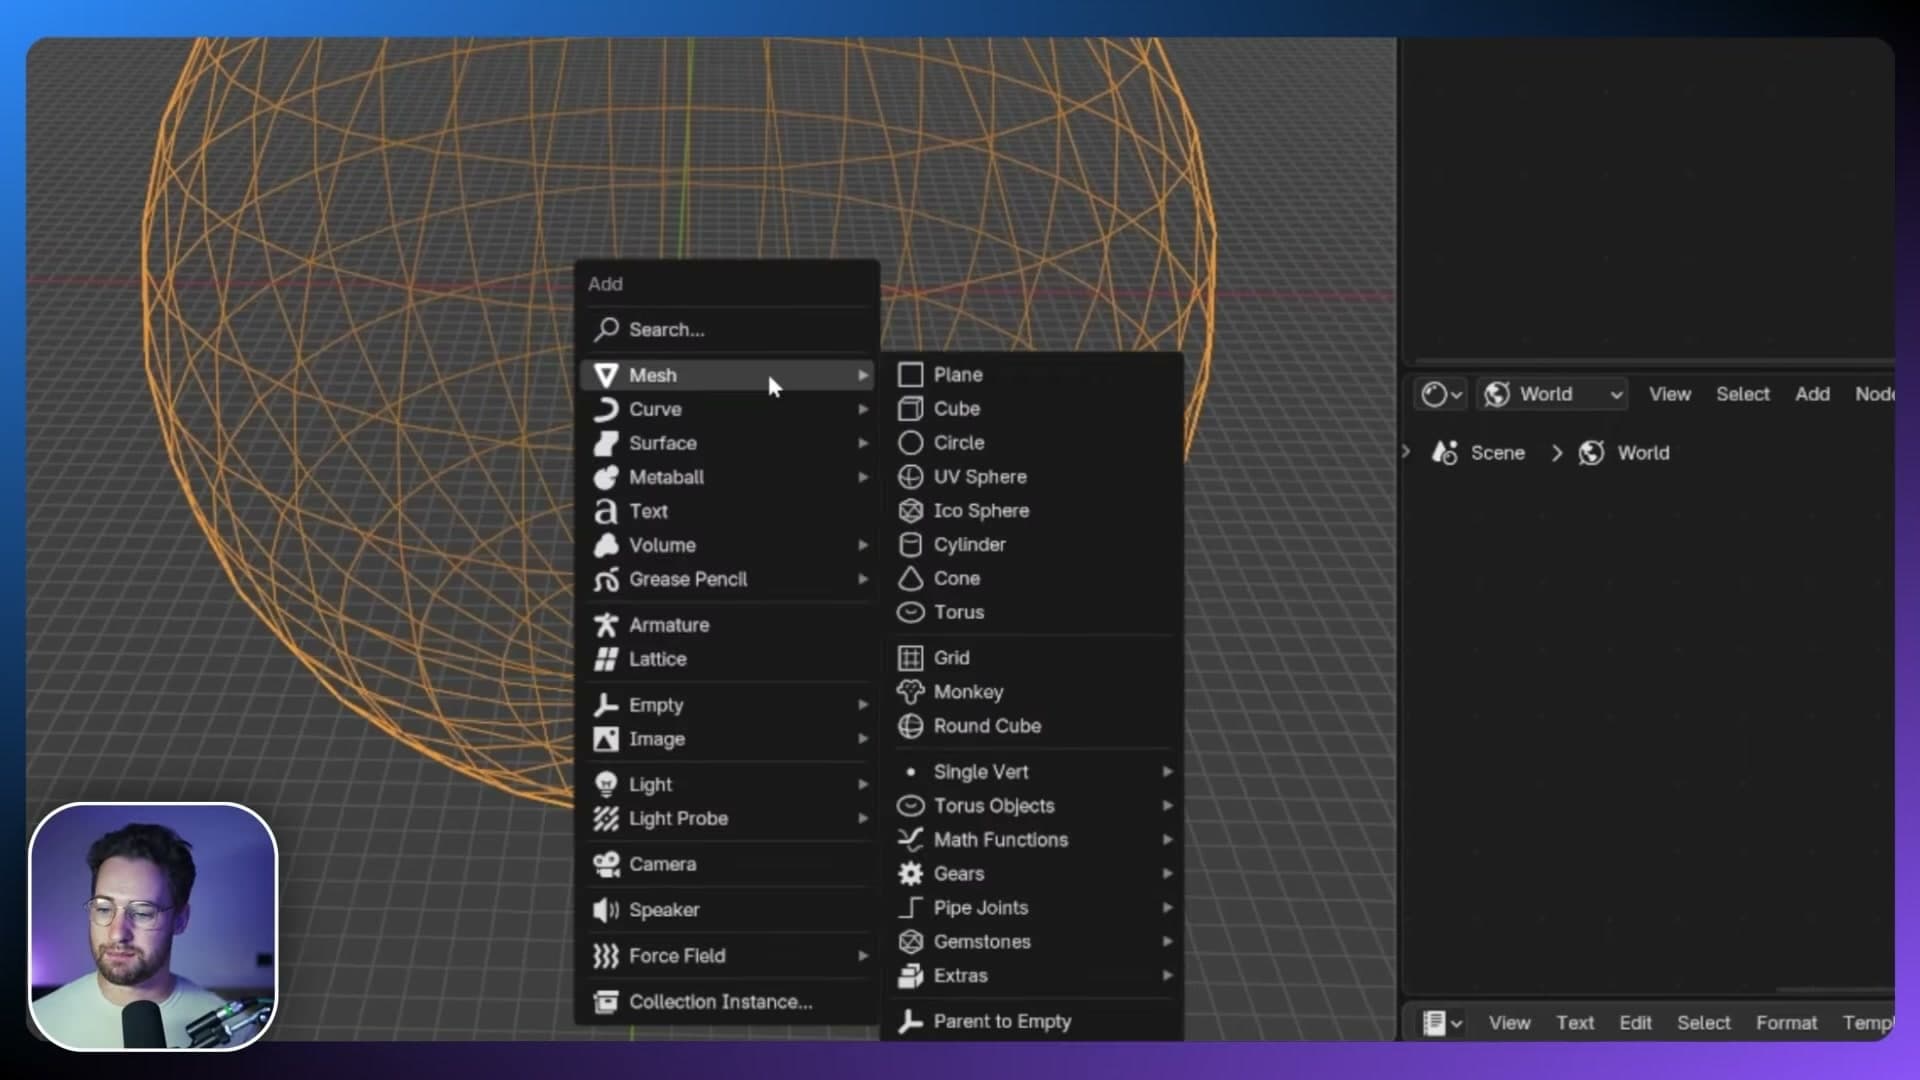Select the Force Field submenu arrow
This screenshot has width=1920, height=1080.
pos(863,956)
